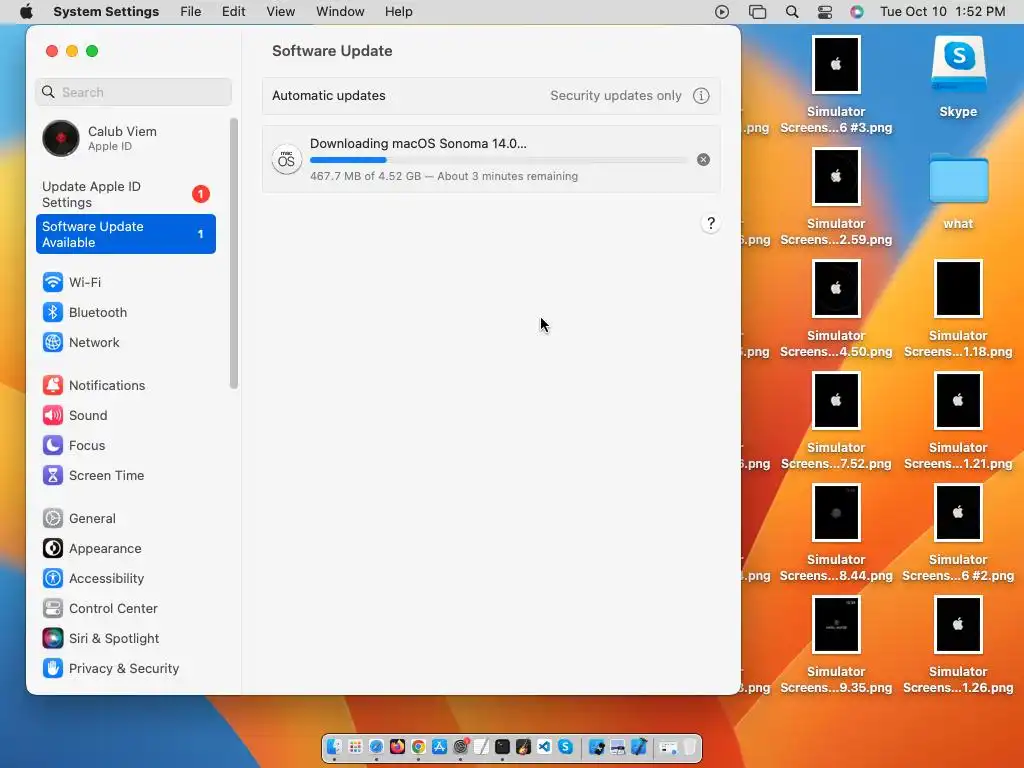This screenshot has width=1024, height=768.
Task: Click the screen mirroring menu bar icon
Action: pyautogui.click(x=757, y=12)
